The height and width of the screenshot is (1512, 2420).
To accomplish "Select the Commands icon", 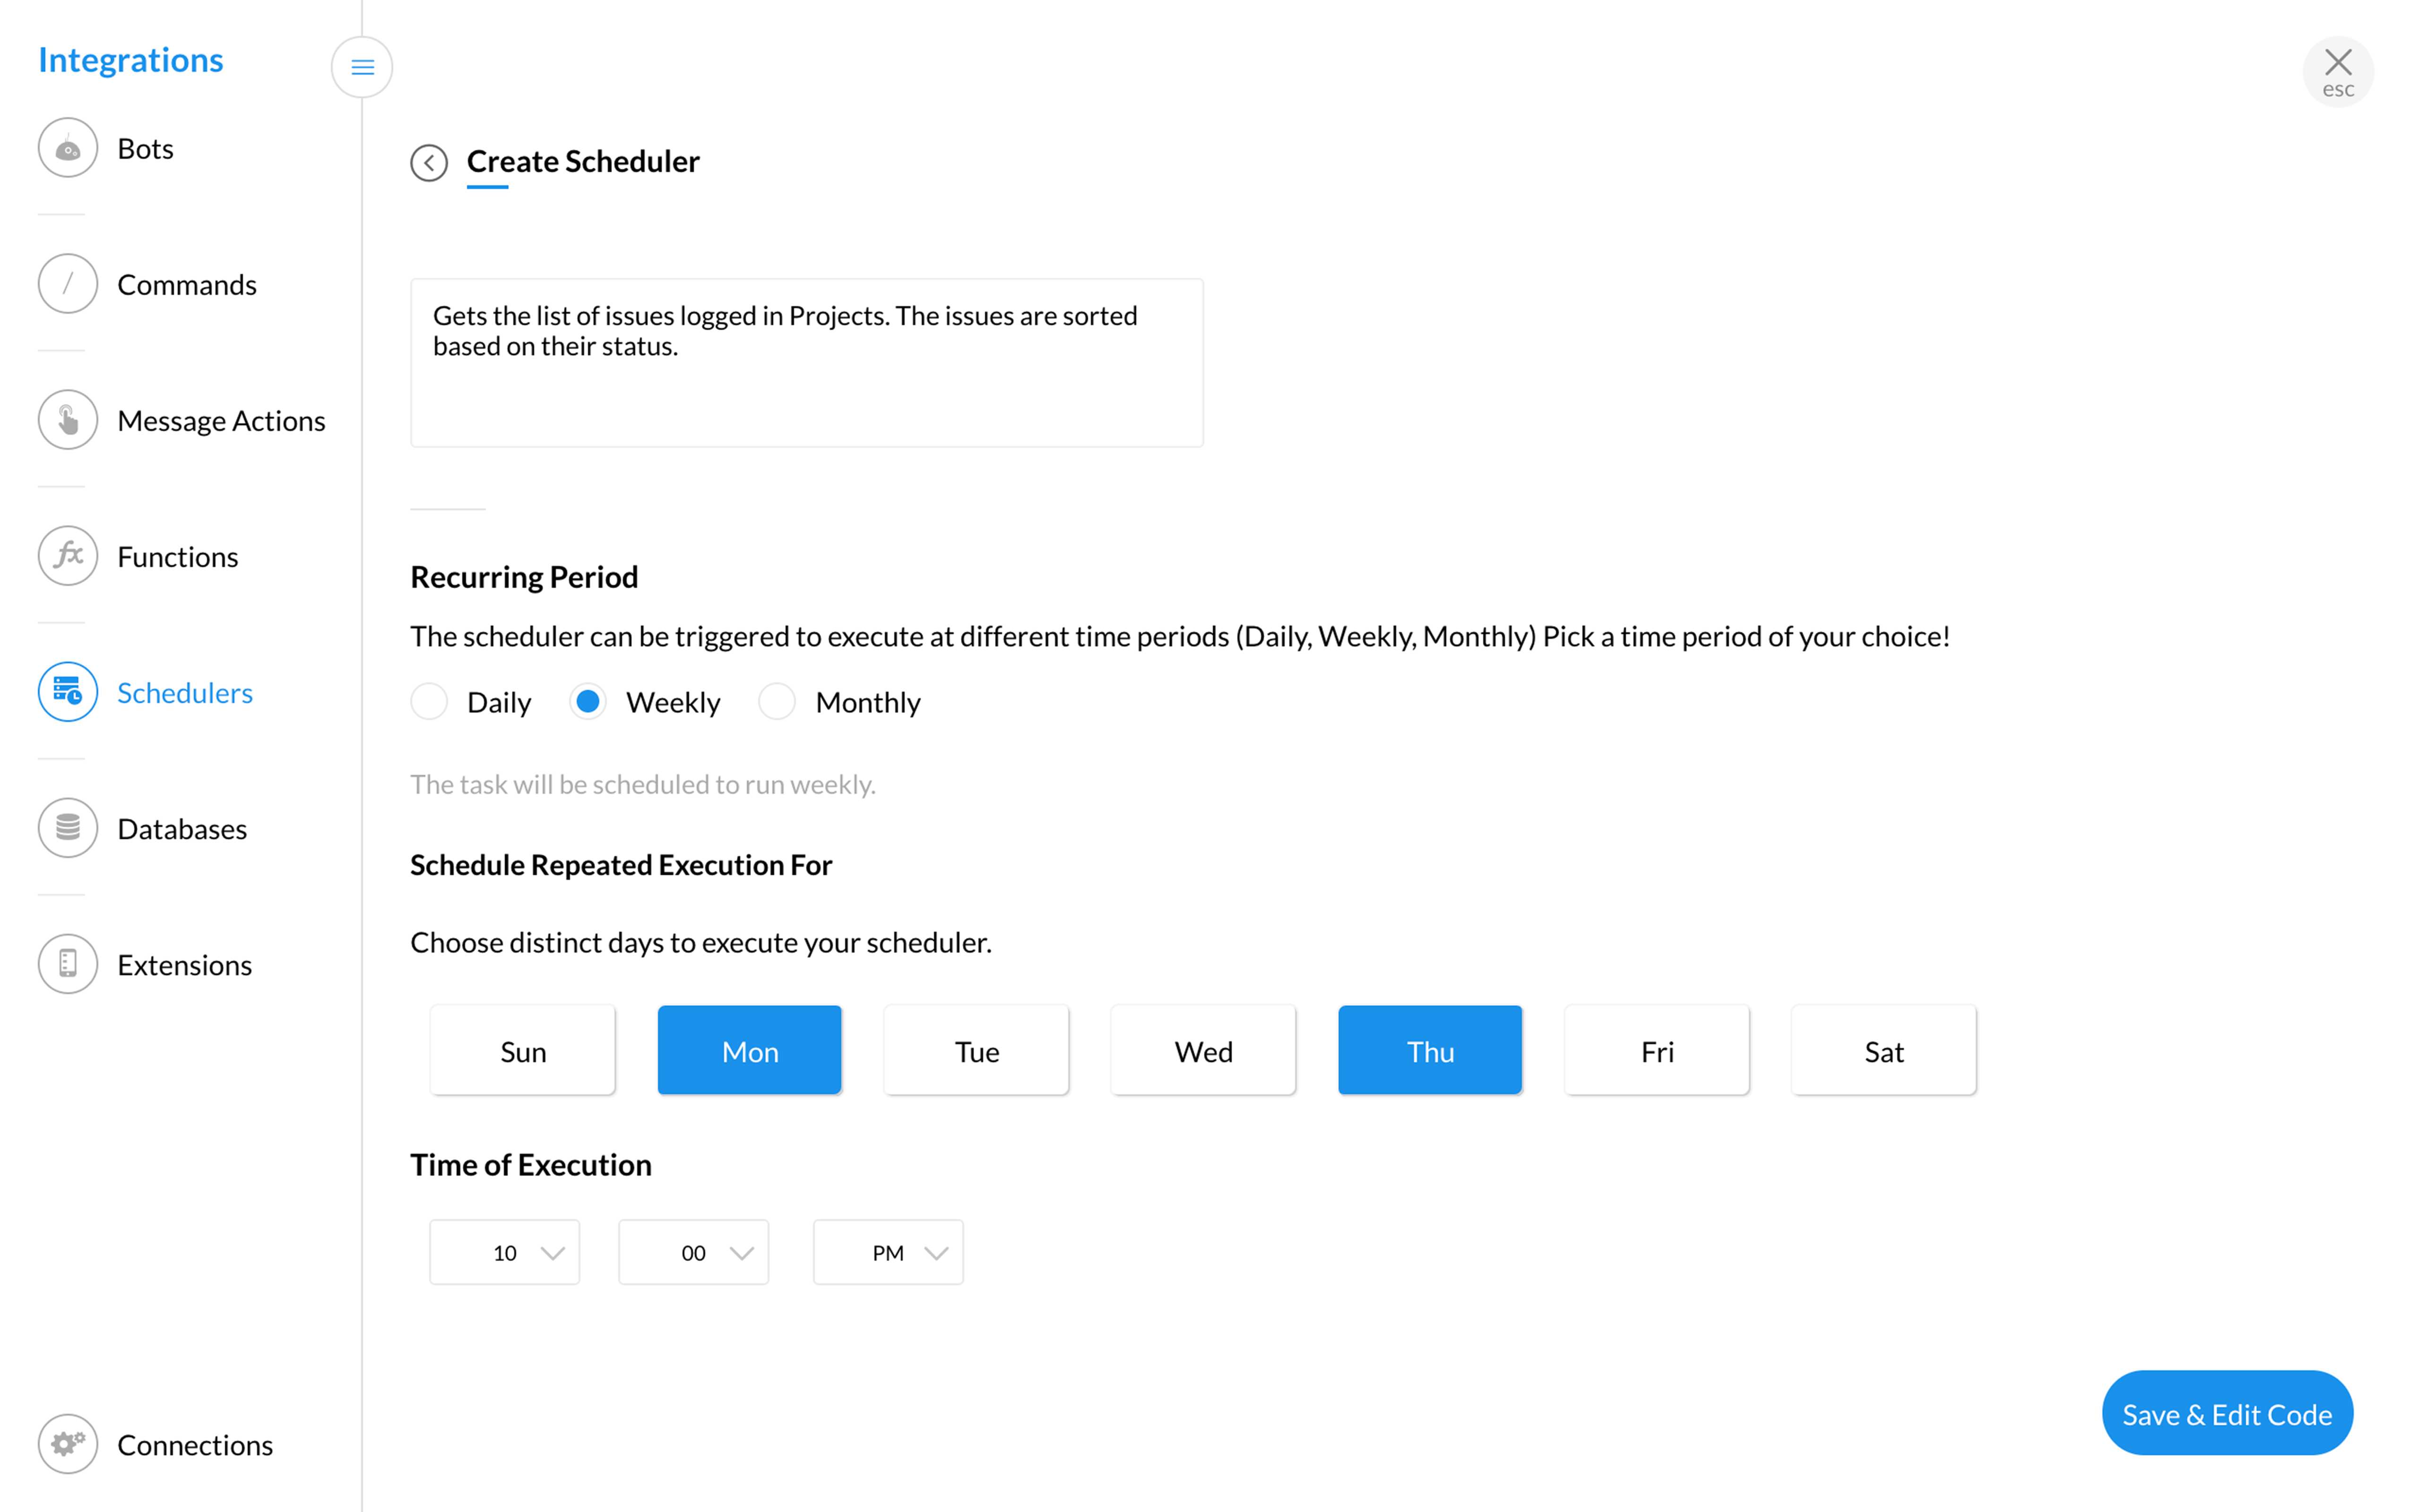I will click(67, 283).
